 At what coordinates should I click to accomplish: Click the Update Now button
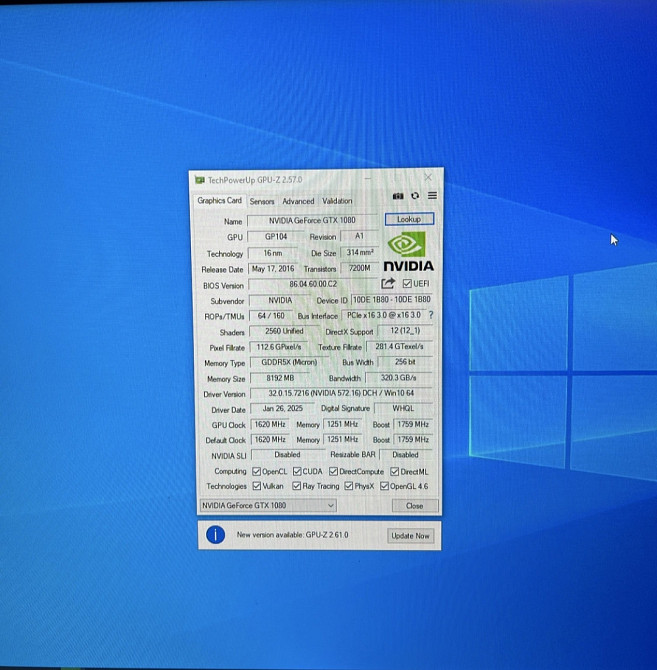(x=409, y=536)
